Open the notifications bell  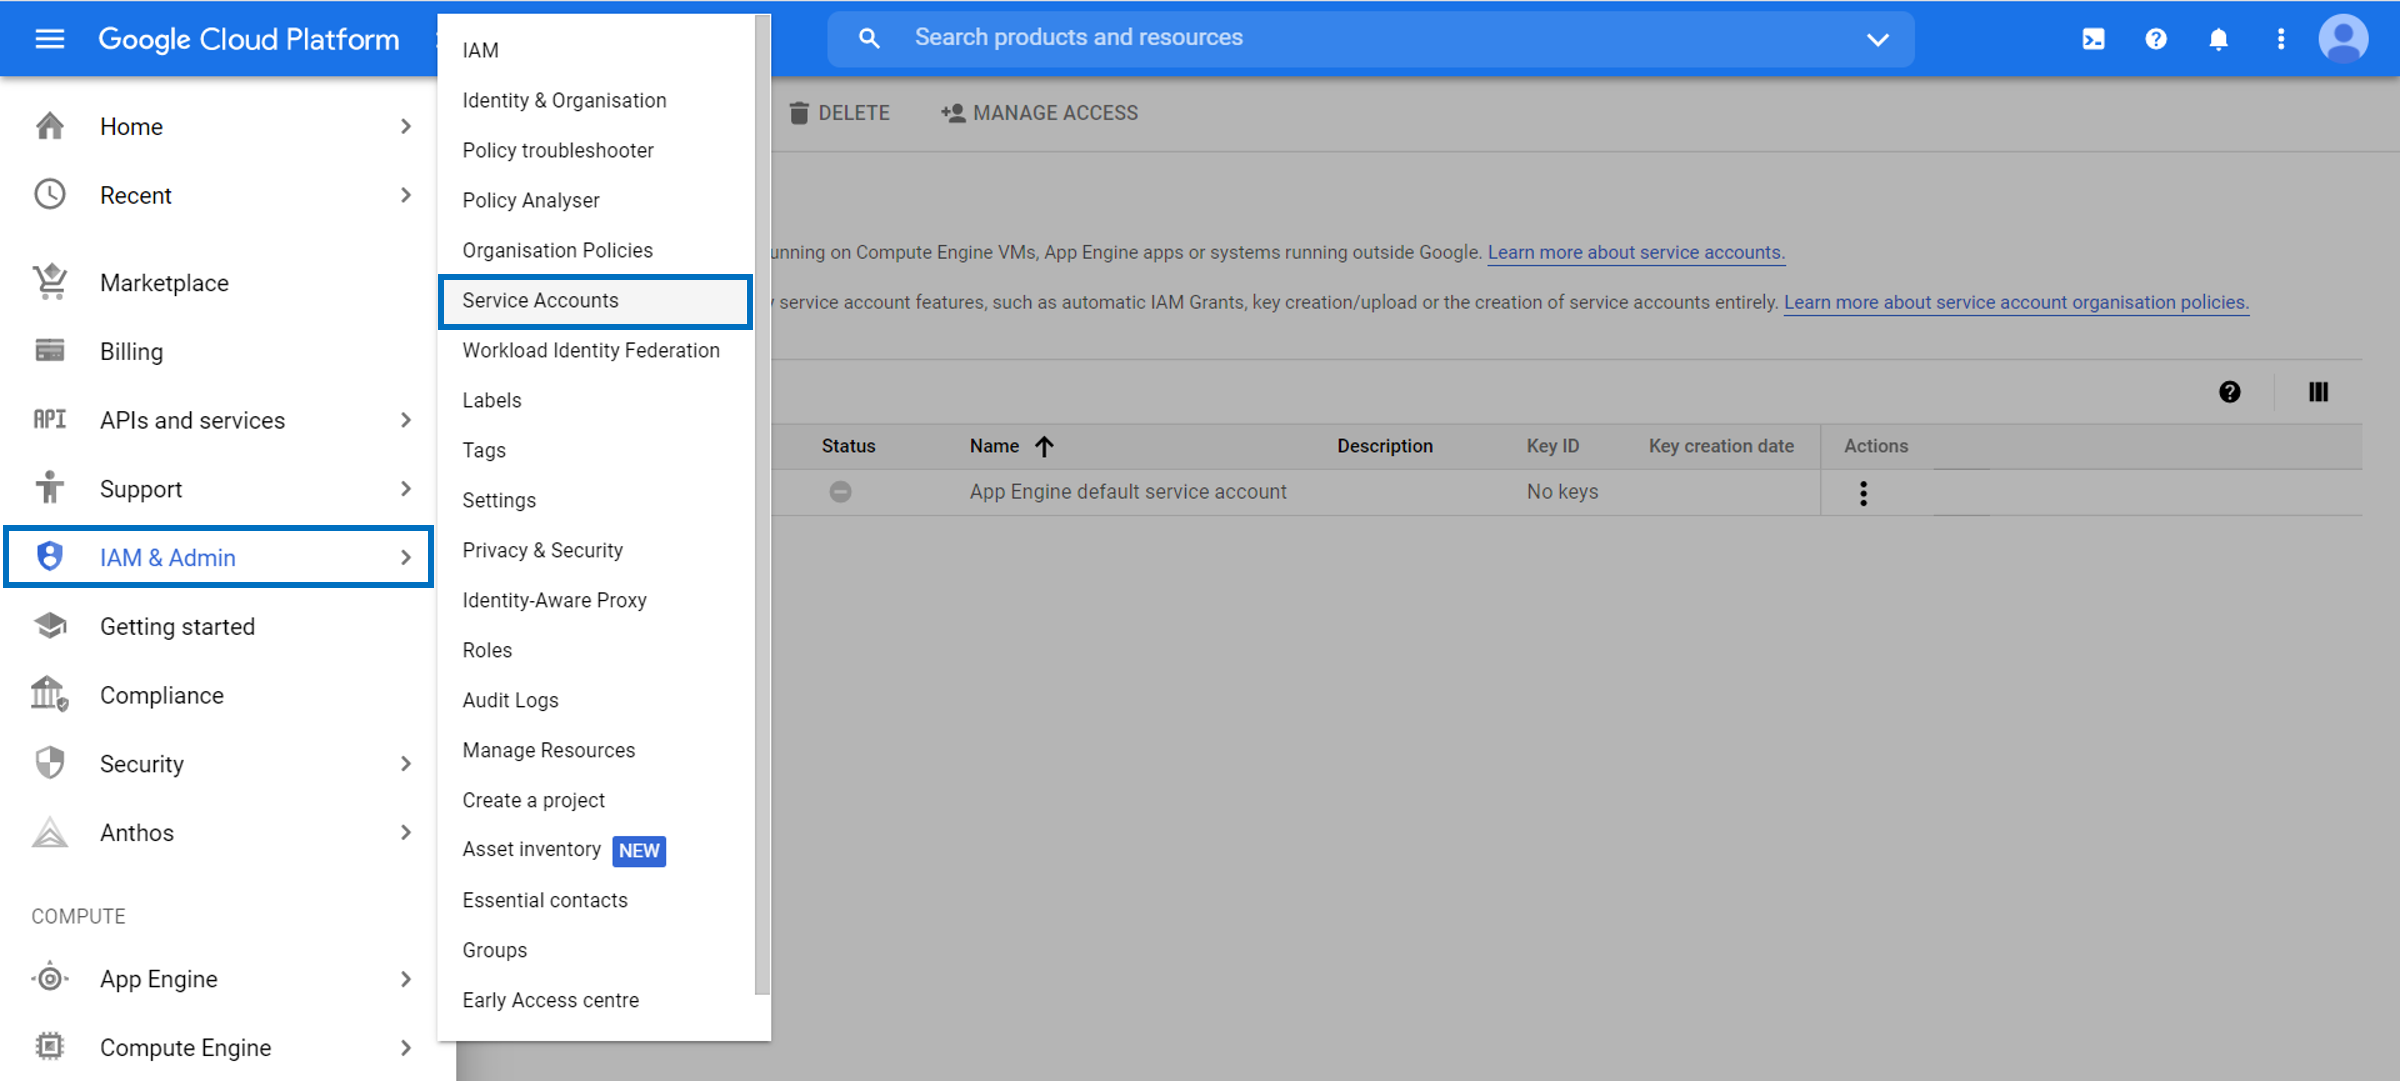tap(2218, 39)
